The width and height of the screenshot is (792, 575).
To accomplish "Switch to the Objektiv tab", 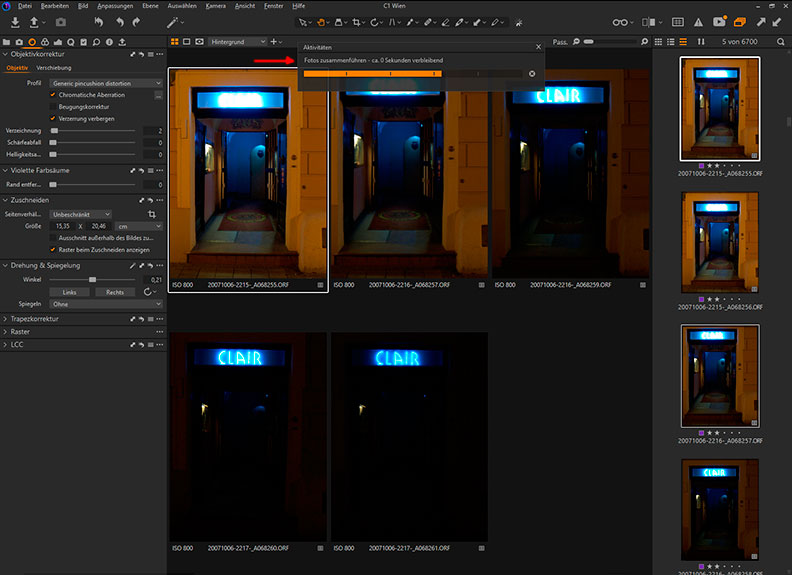I will (x=17, y=68).
